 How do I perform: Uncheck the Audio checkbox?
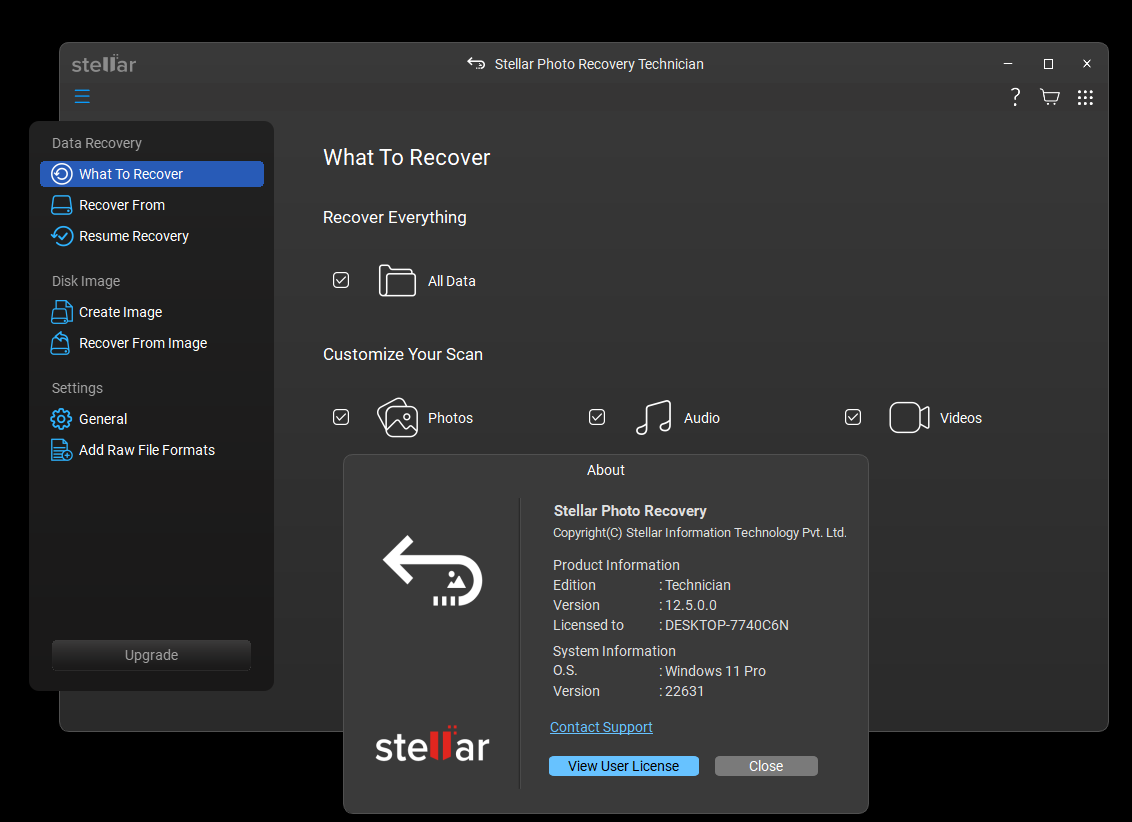(x=597, y=417)
